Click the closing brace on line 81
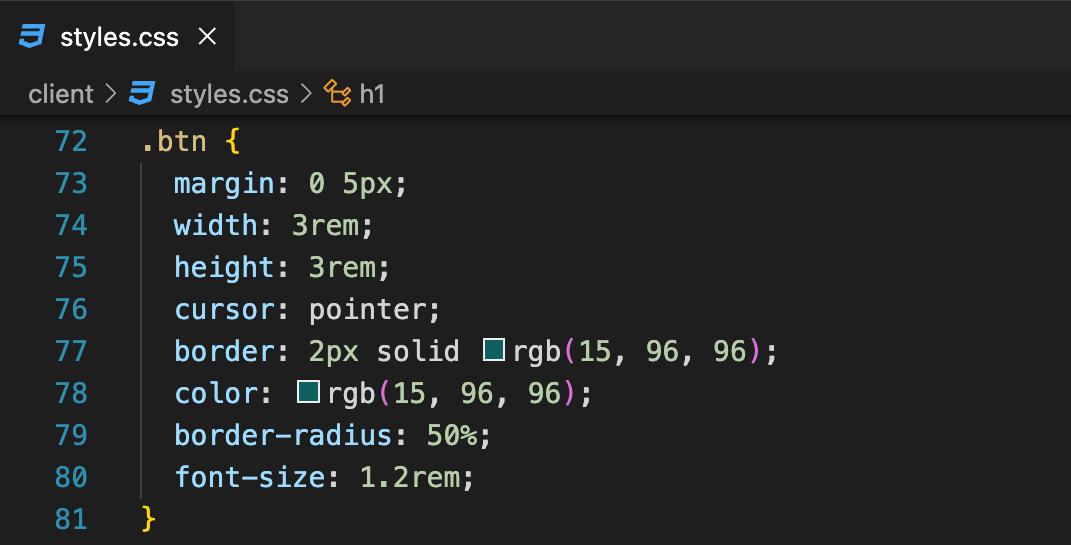Viewport: 1071px width, 545px height. tap(148, 519)
